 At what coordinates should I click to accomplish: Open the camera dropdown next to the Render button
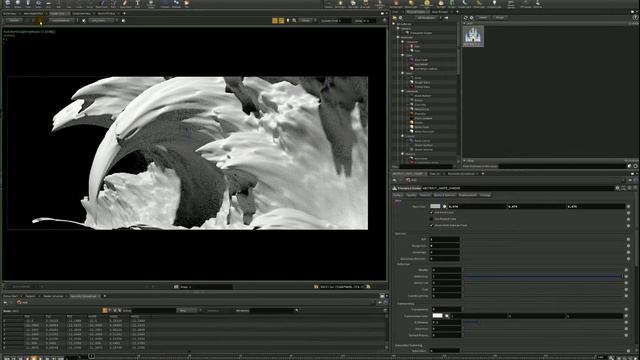coord(62,20)
